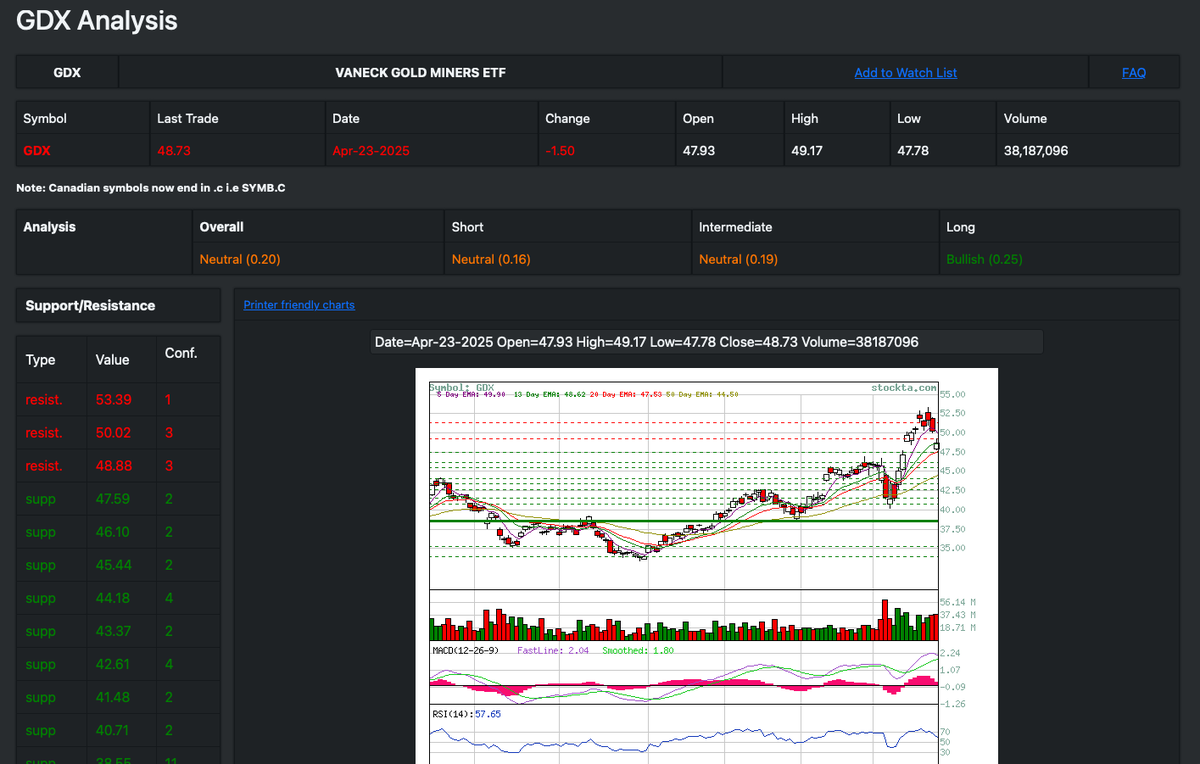Select resistance value 48.88
The width and height of the screenshot is (1200, 764).
click(113, 466)
